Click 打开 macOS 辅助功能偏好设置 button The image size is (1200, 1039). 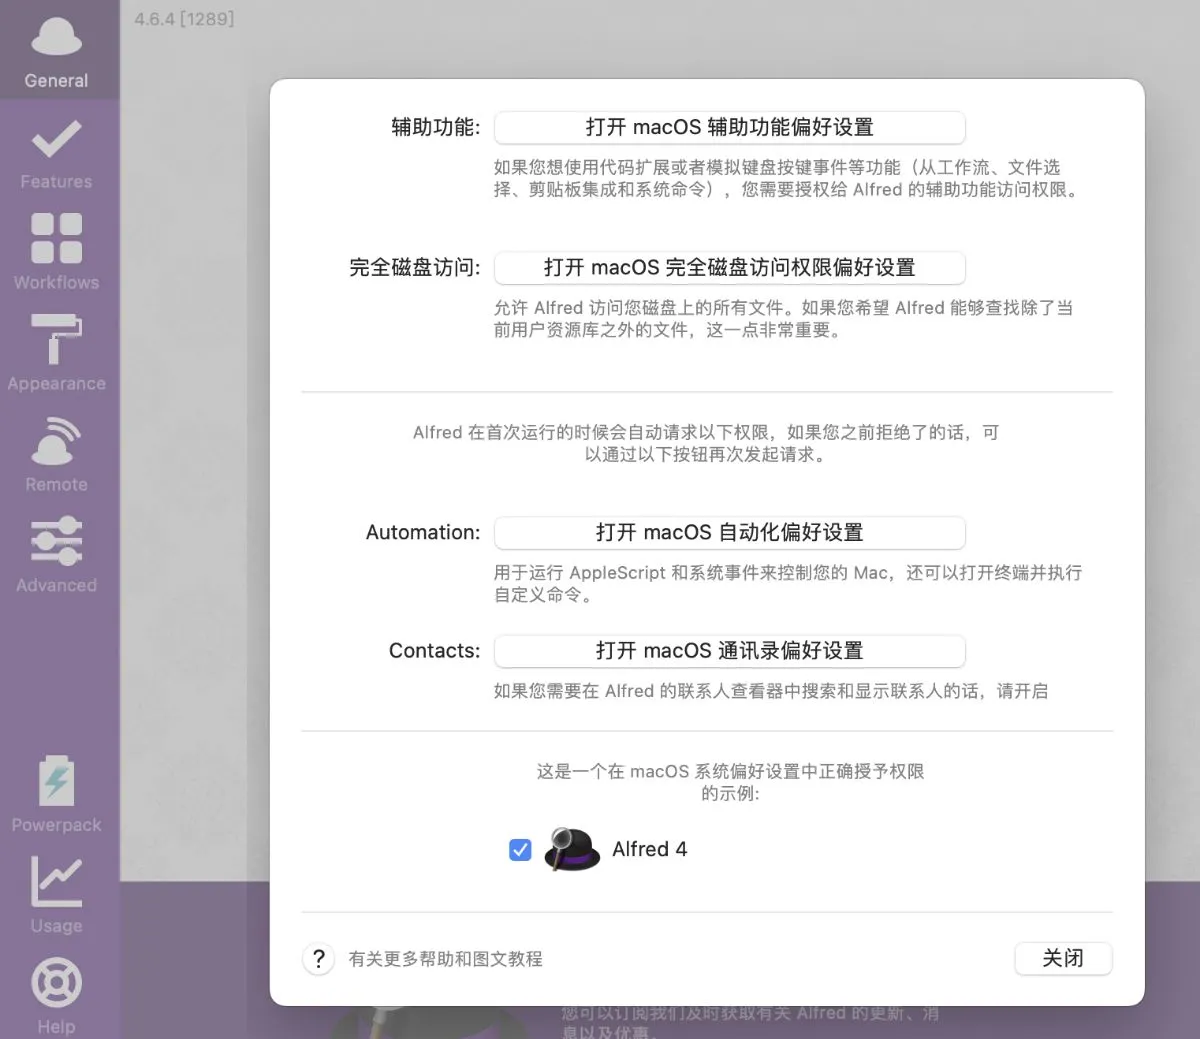point(730,127)
